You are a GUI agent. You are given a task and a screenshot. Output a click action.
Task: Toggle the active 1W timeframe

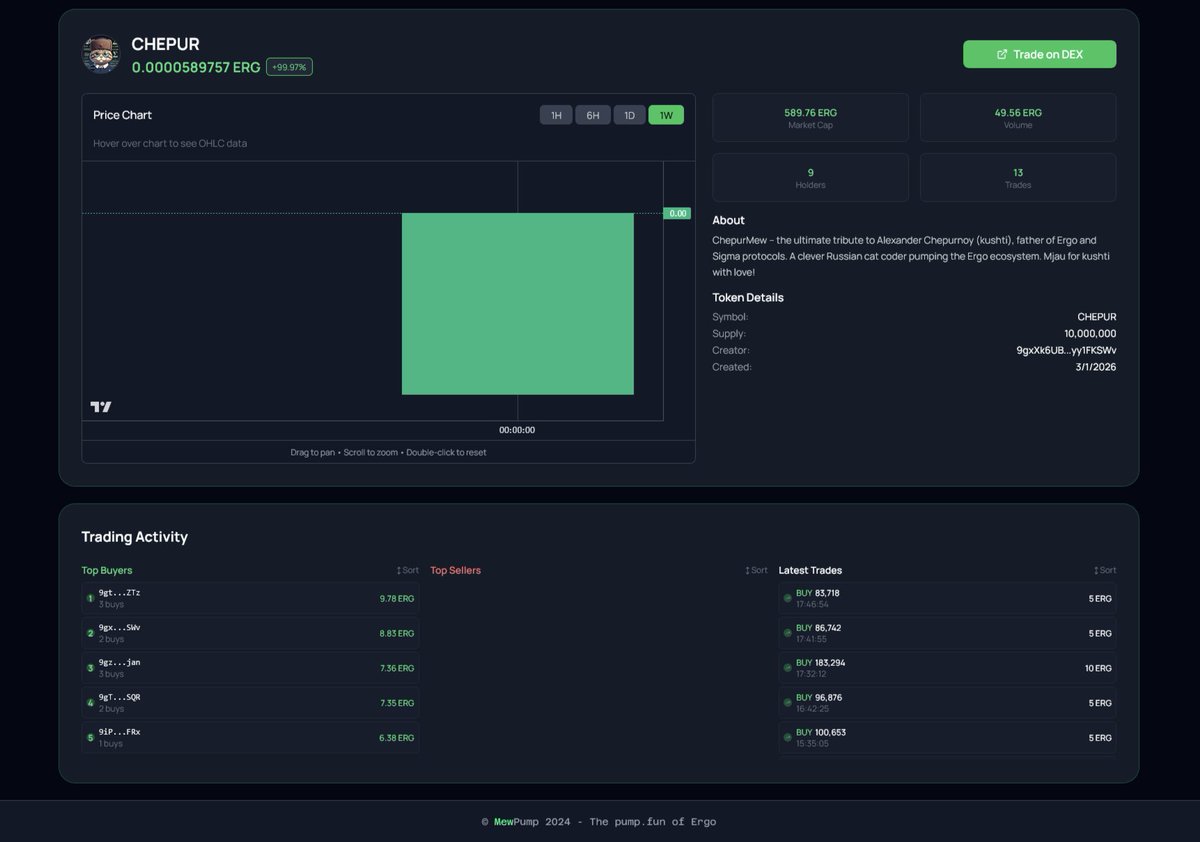(x=666, y=115)
